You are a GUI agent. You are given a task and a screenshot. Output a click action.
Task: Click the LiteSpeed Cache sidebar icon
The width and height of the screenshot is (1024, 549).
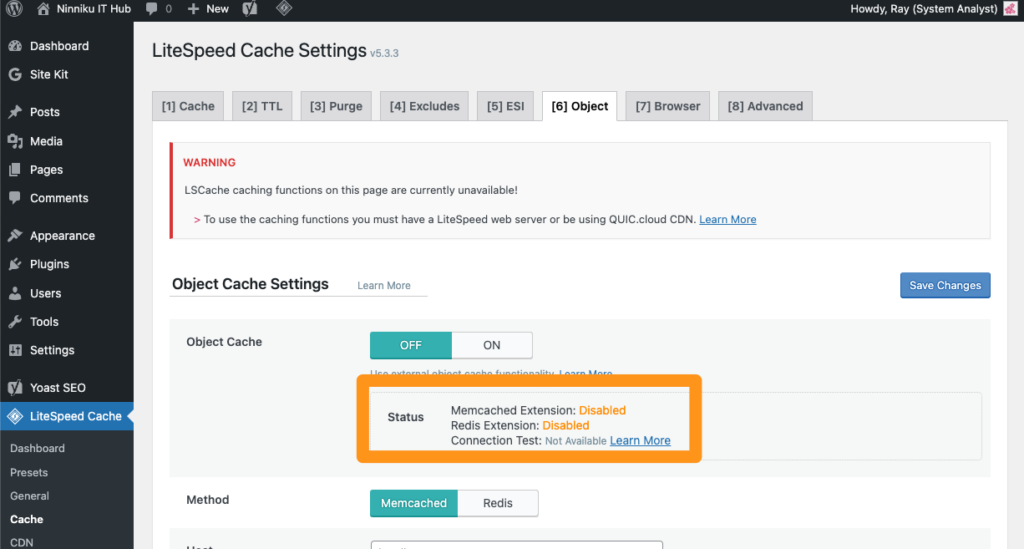pos(15,416)
